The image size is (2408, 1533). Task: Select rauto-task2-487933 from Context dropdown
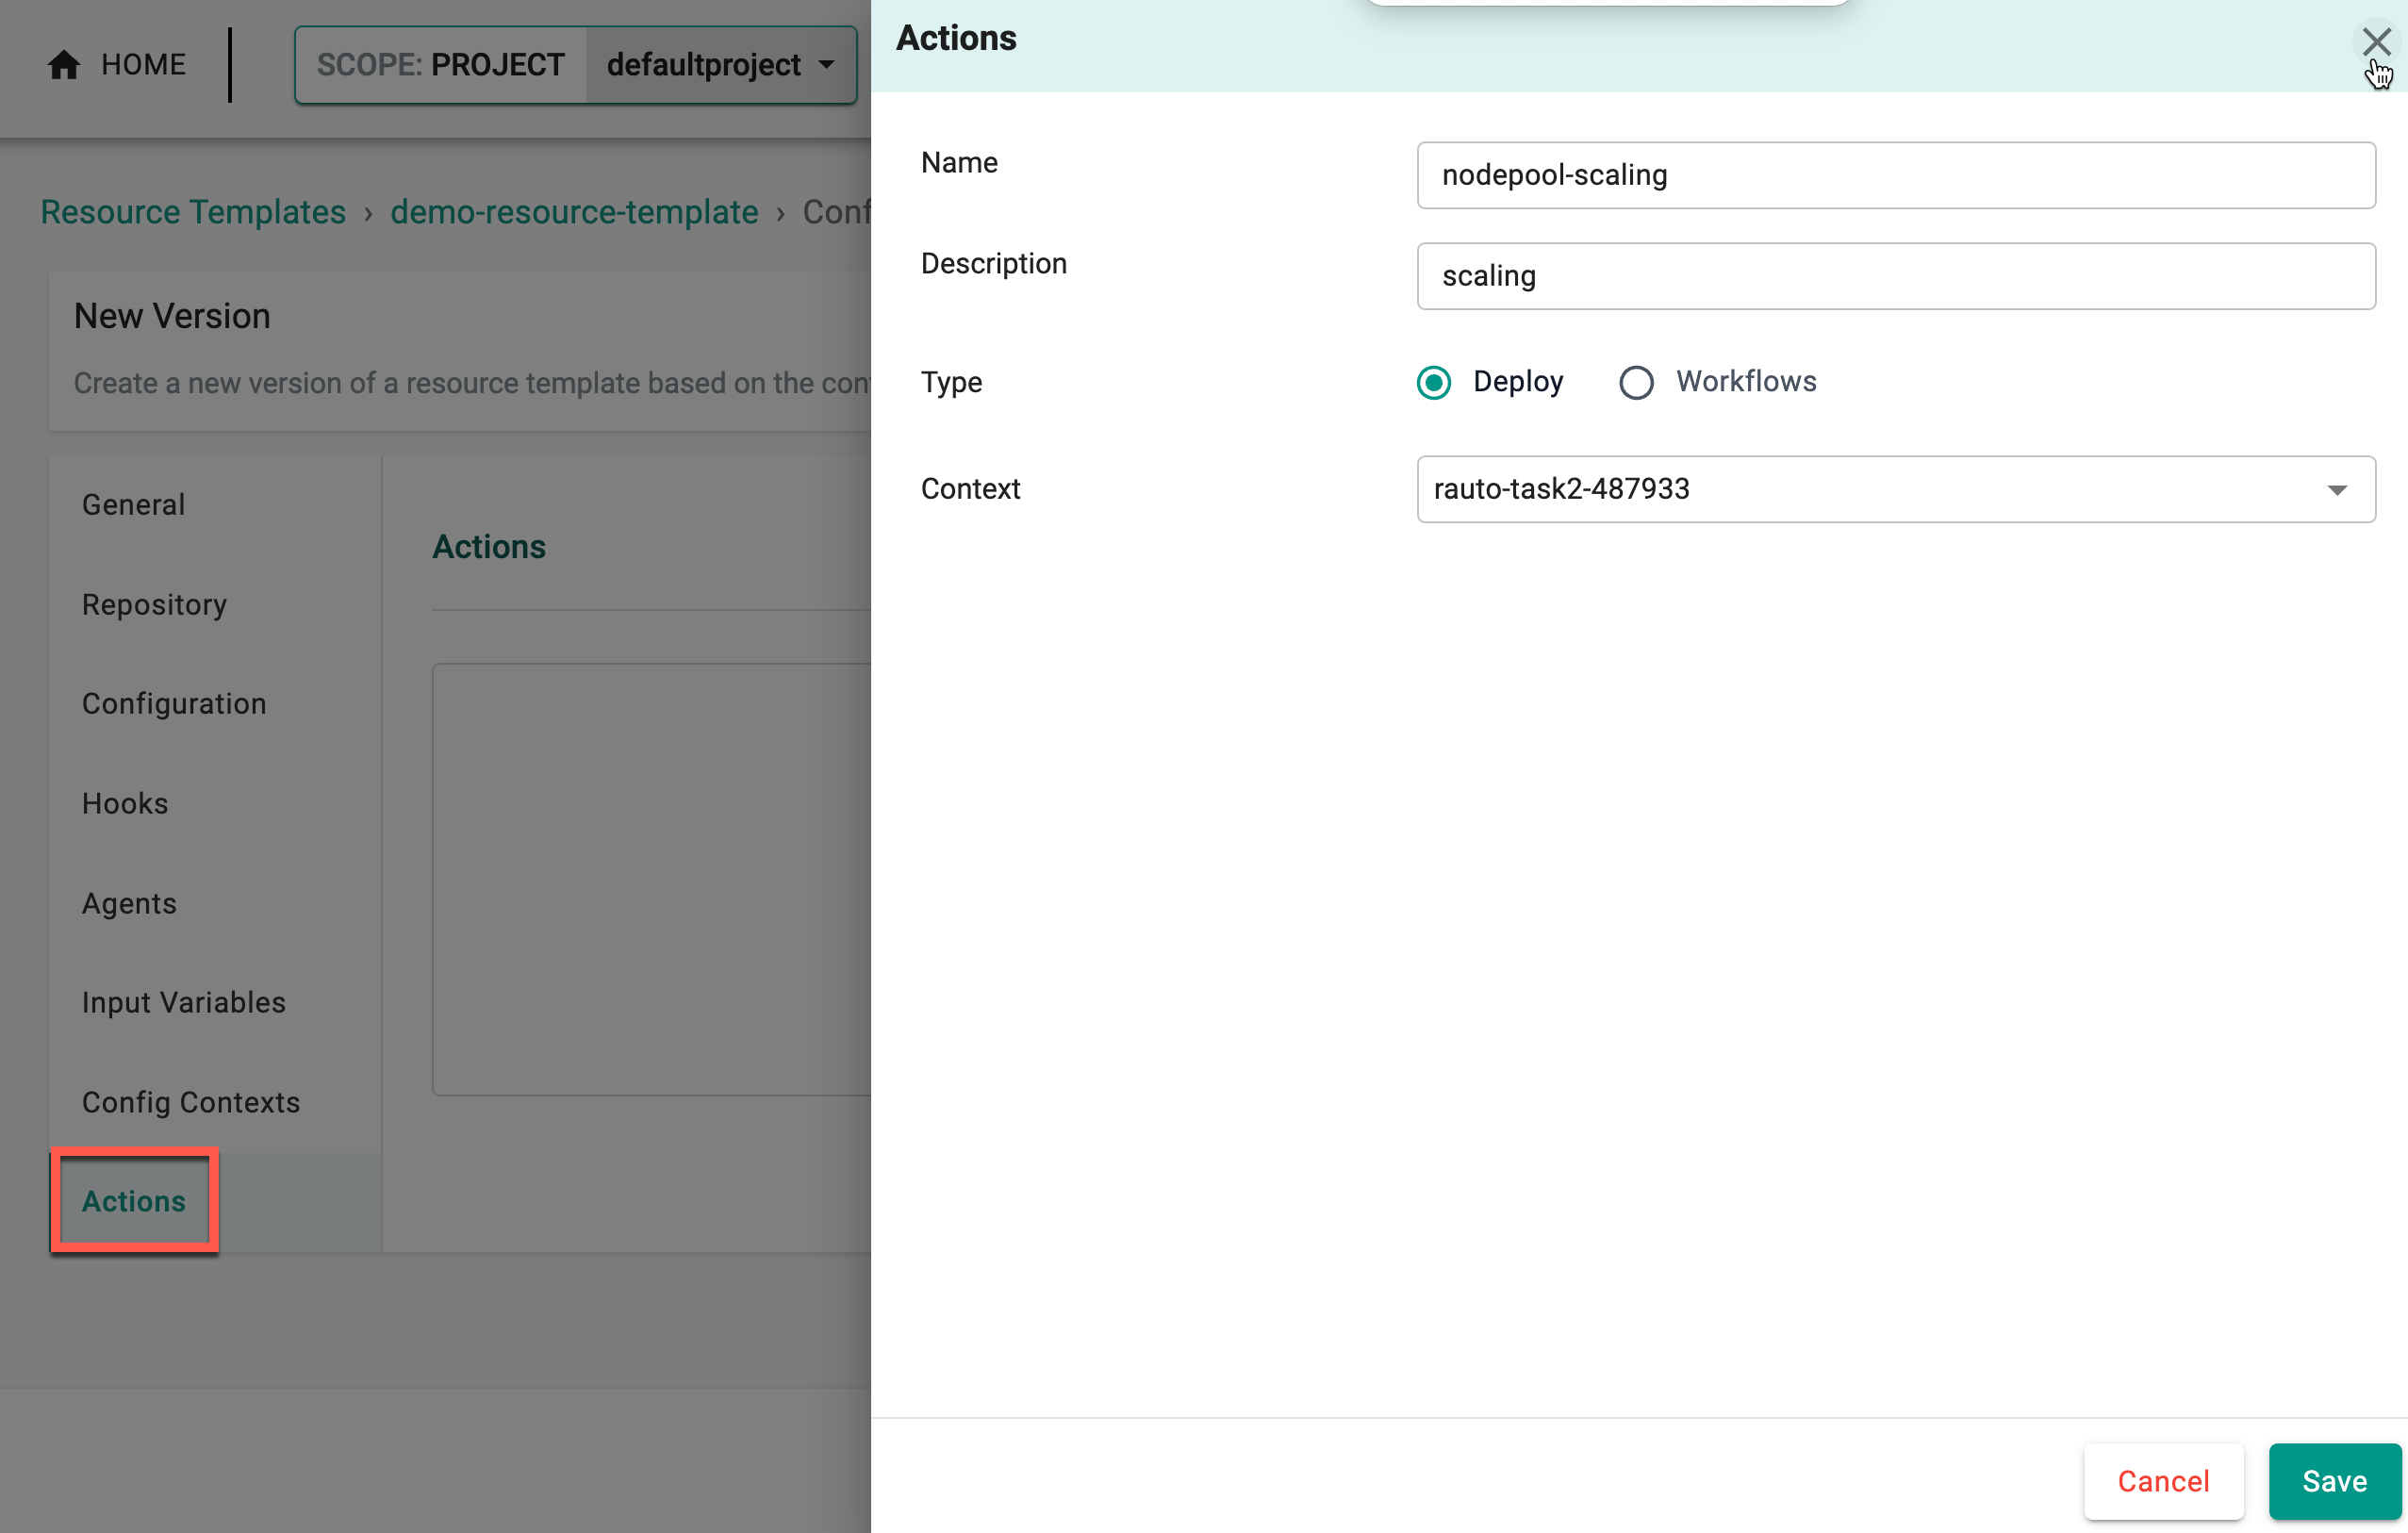tap(1899, 488)
